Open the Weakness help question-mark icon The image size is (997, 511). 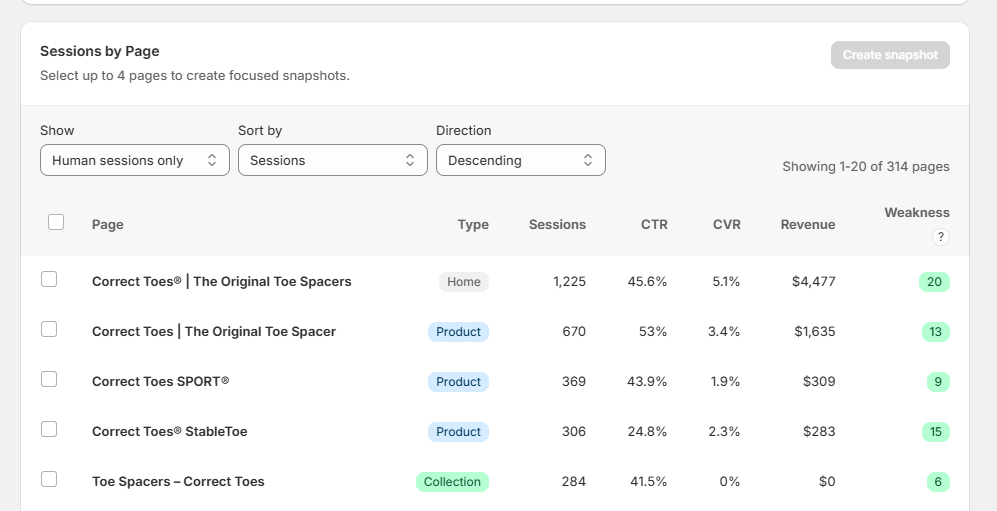coord(940,237)
